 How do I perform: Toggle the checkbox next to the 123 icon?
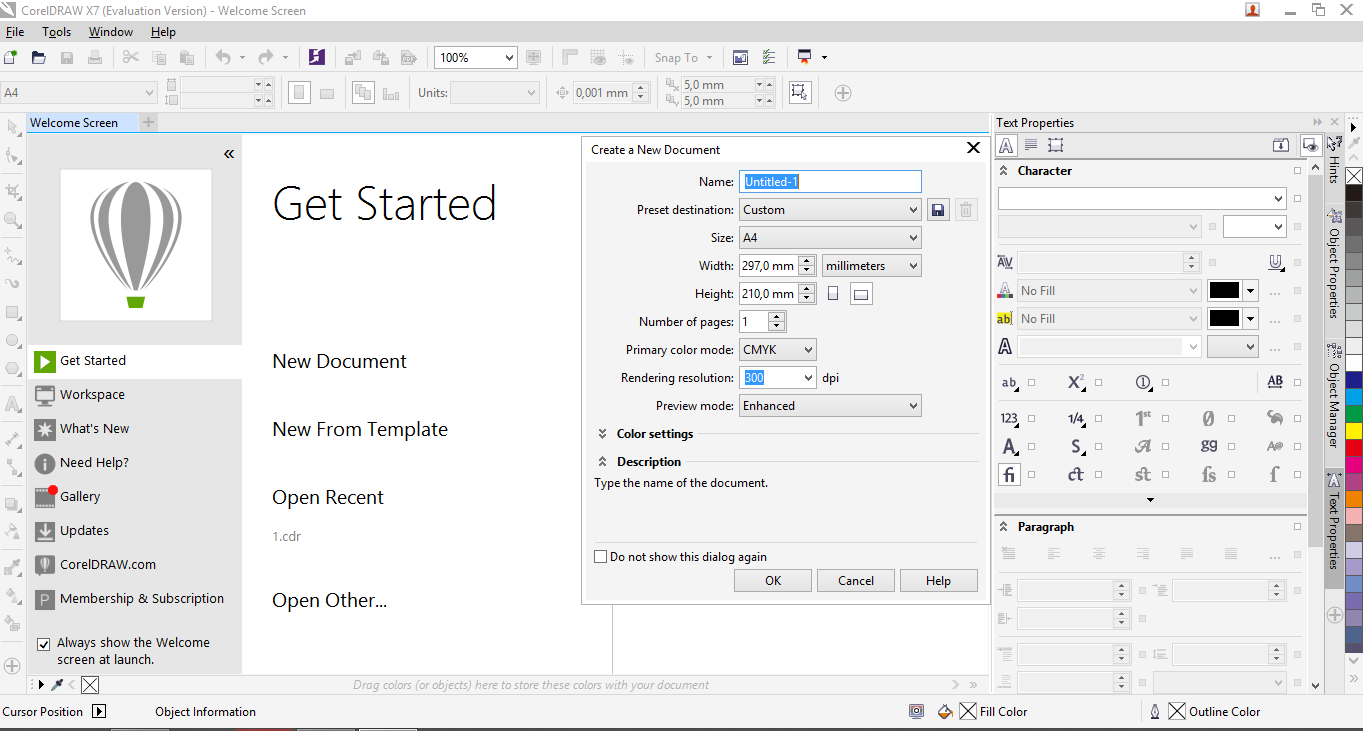1031,419
